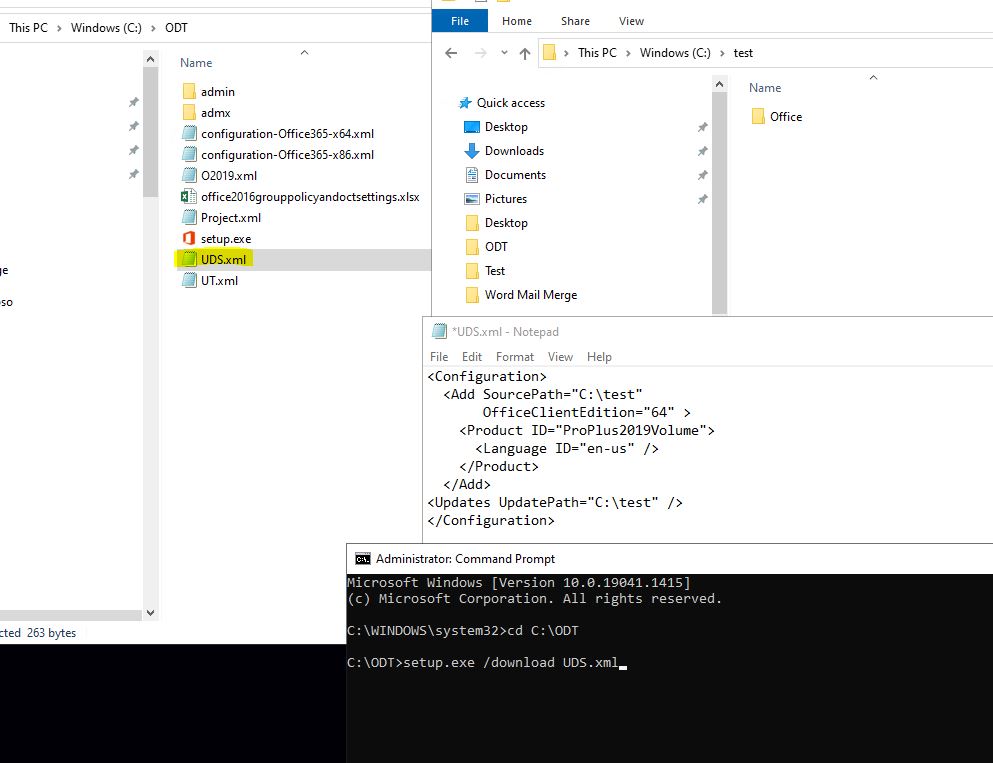
Task: Open the File tab in test Explorer
Action: point(460,21)
